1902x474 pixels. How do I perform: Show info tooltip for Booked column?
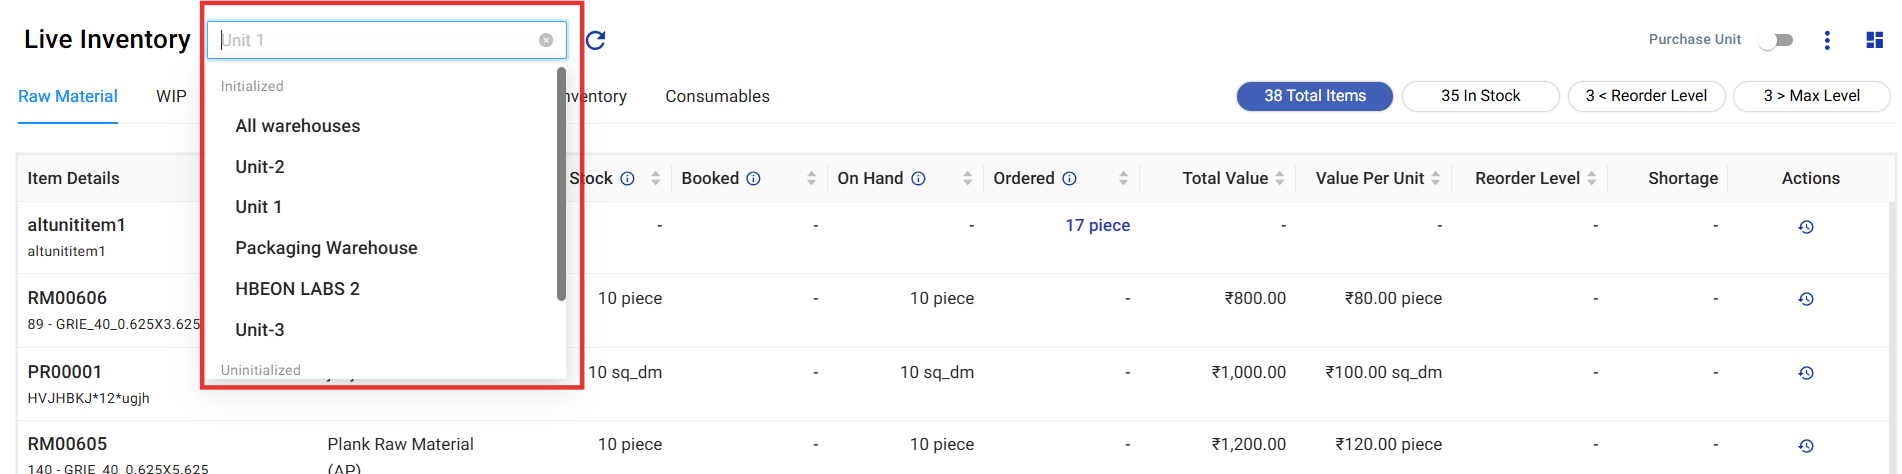click(x=754, y=179)
